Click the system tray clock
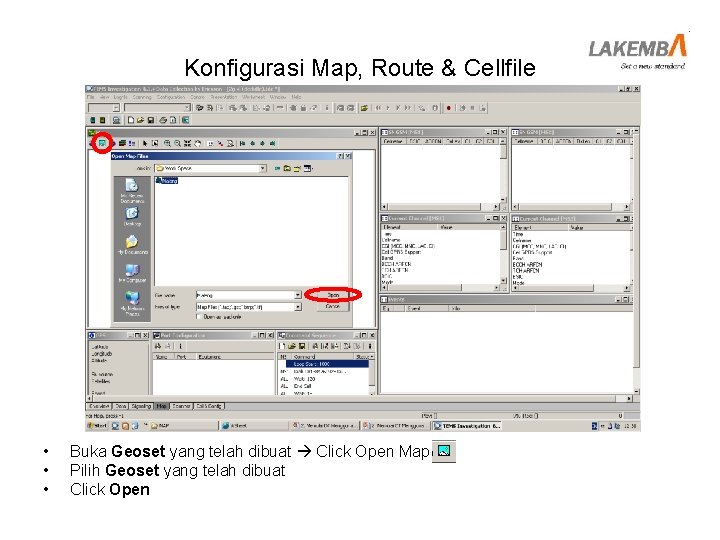The width and height of the screenshot is (720, 540). pos(630,426)
